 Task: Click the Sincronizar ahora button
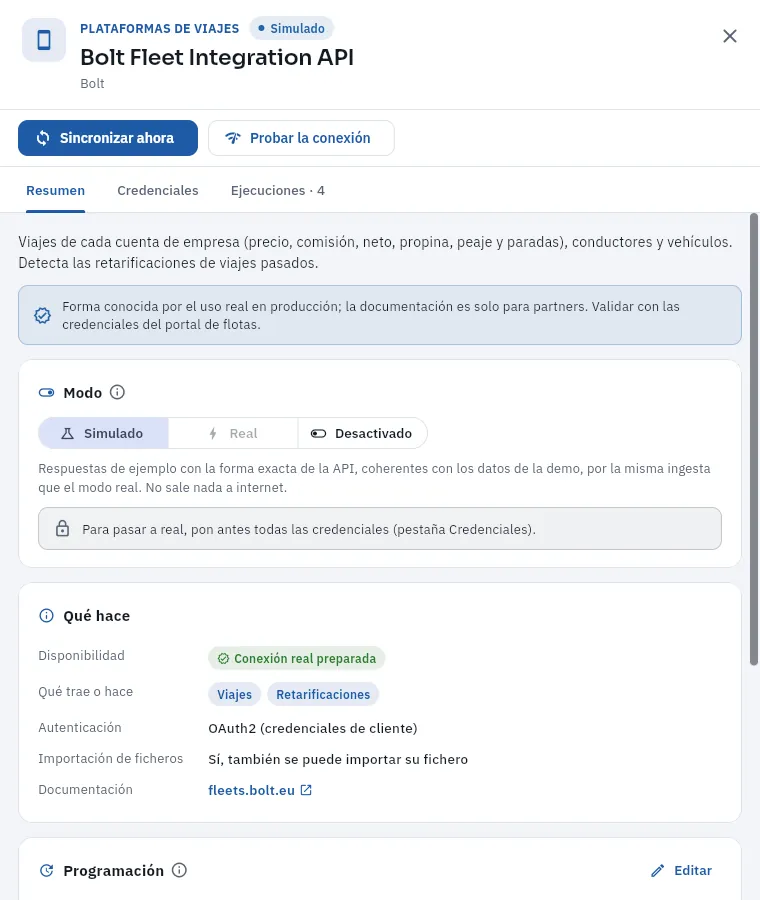108,138
